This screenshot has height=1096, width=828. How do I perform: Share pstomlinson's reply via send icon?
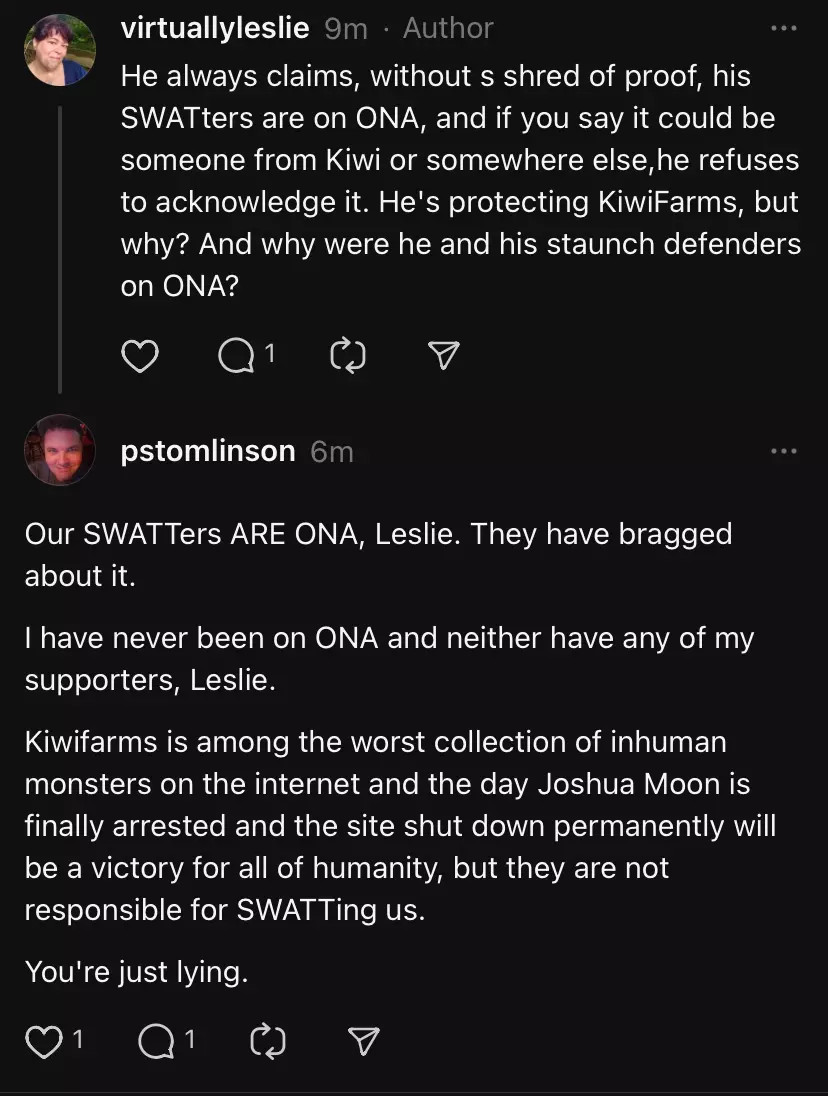pos(363,1041)
